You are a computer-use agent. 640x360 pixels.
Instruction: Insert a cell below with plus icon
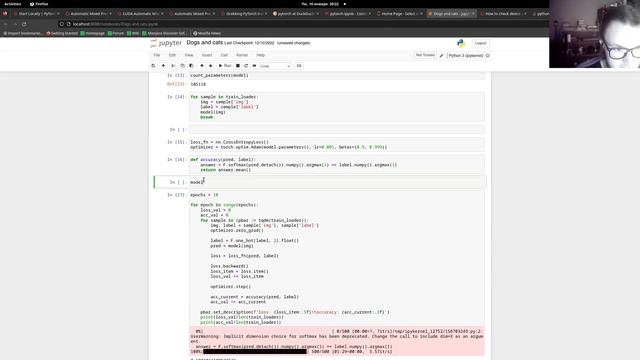coord(163,66)
